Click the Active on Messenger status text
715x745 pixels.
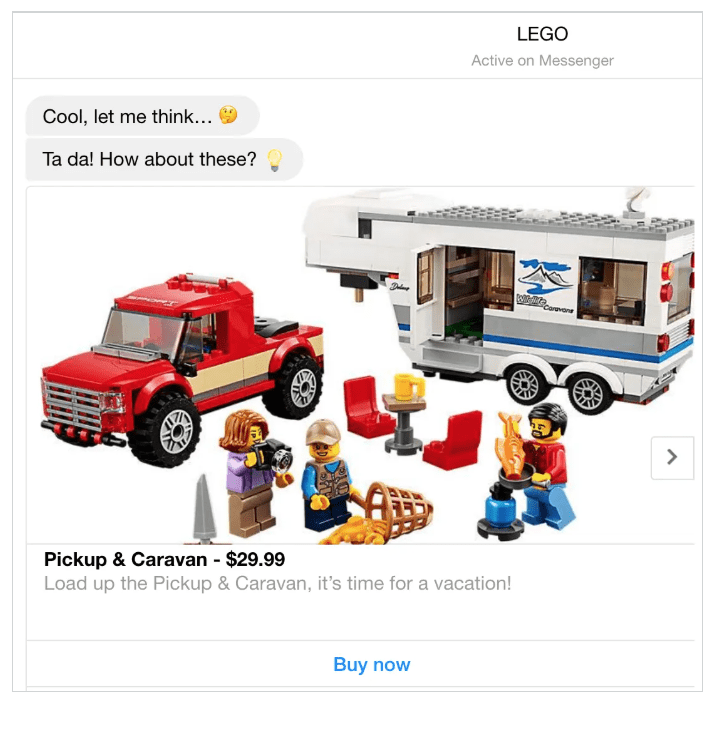(542, 61)
